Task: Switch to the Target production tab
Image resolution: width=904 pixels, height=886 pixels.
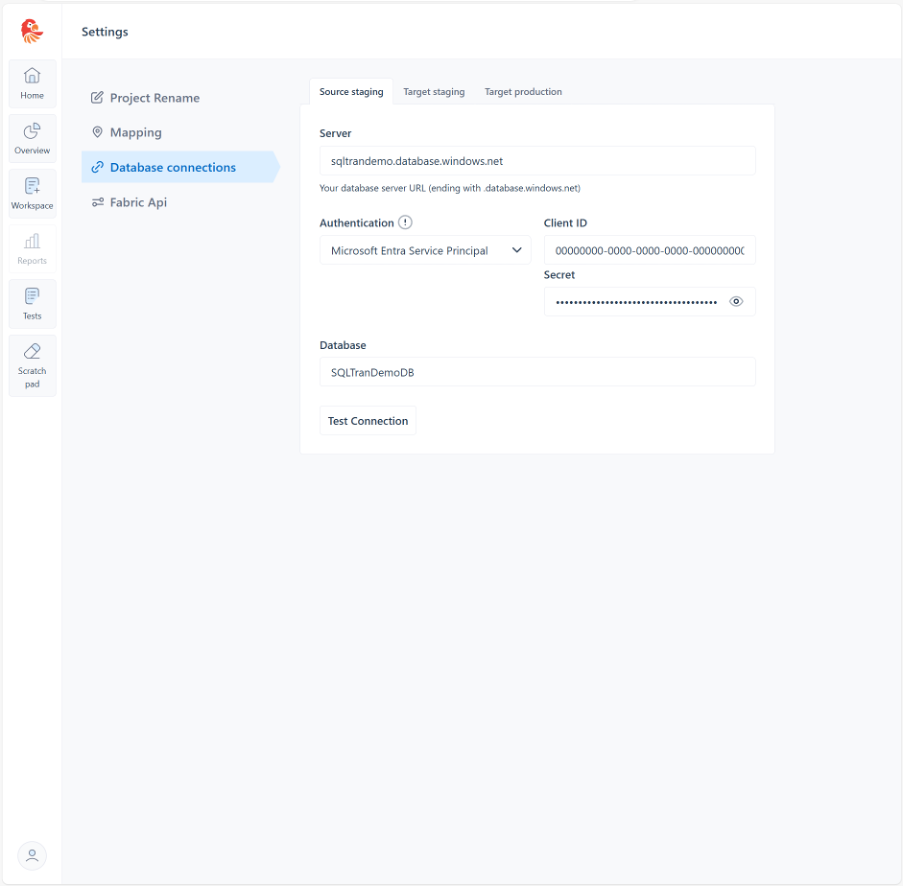Action: point(523,92)
